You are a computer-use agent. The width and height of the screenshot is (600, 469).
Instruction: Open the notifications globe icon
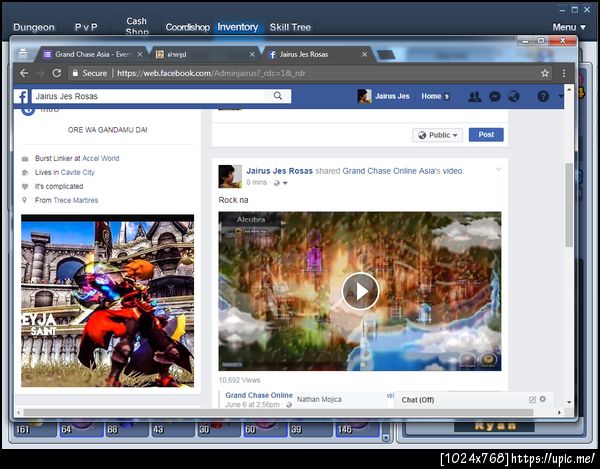click(514, 96)
